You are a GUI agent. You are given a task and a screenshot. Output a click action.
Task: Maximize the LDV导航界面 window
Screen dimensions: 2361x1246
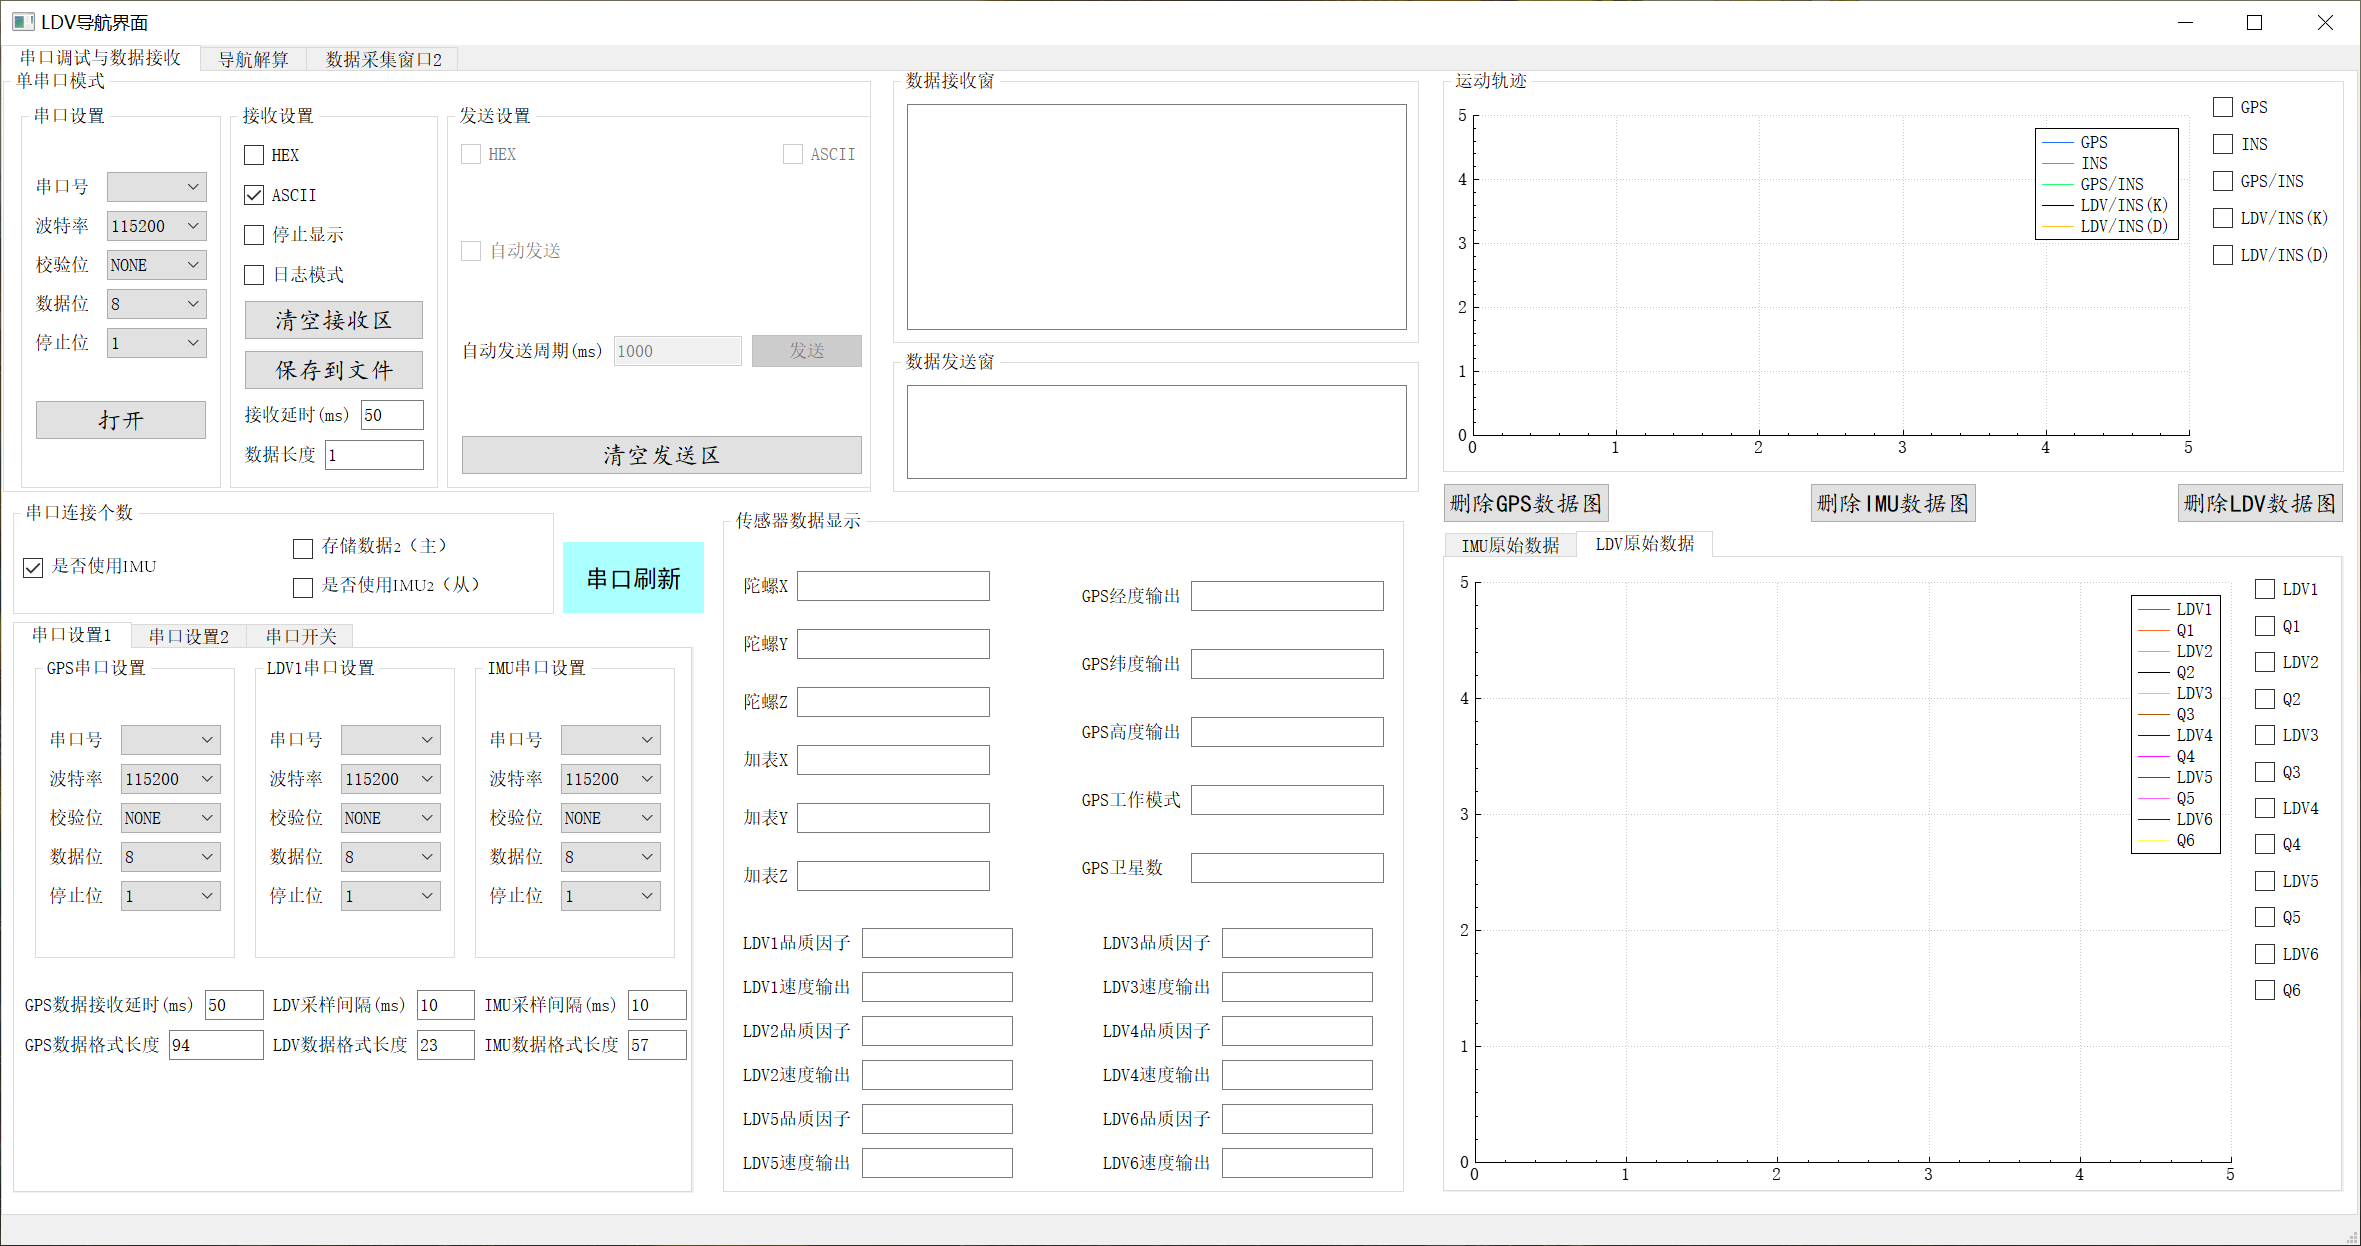[2254, 22]
